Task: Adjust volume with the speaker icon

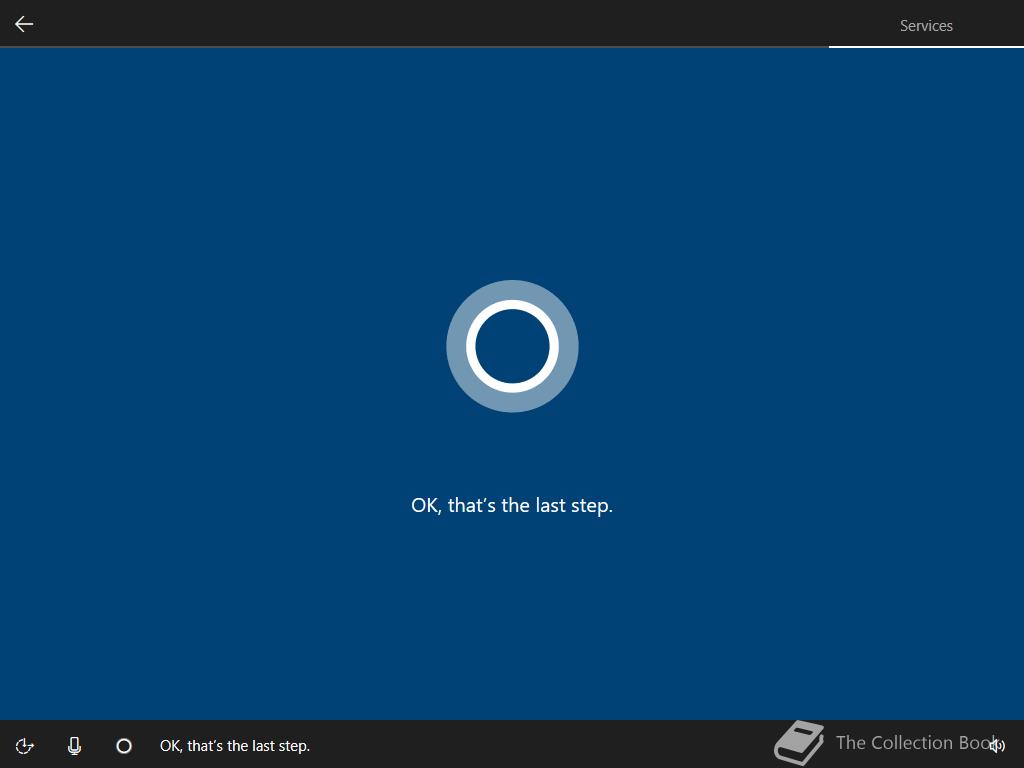Action: click(997, 745)
